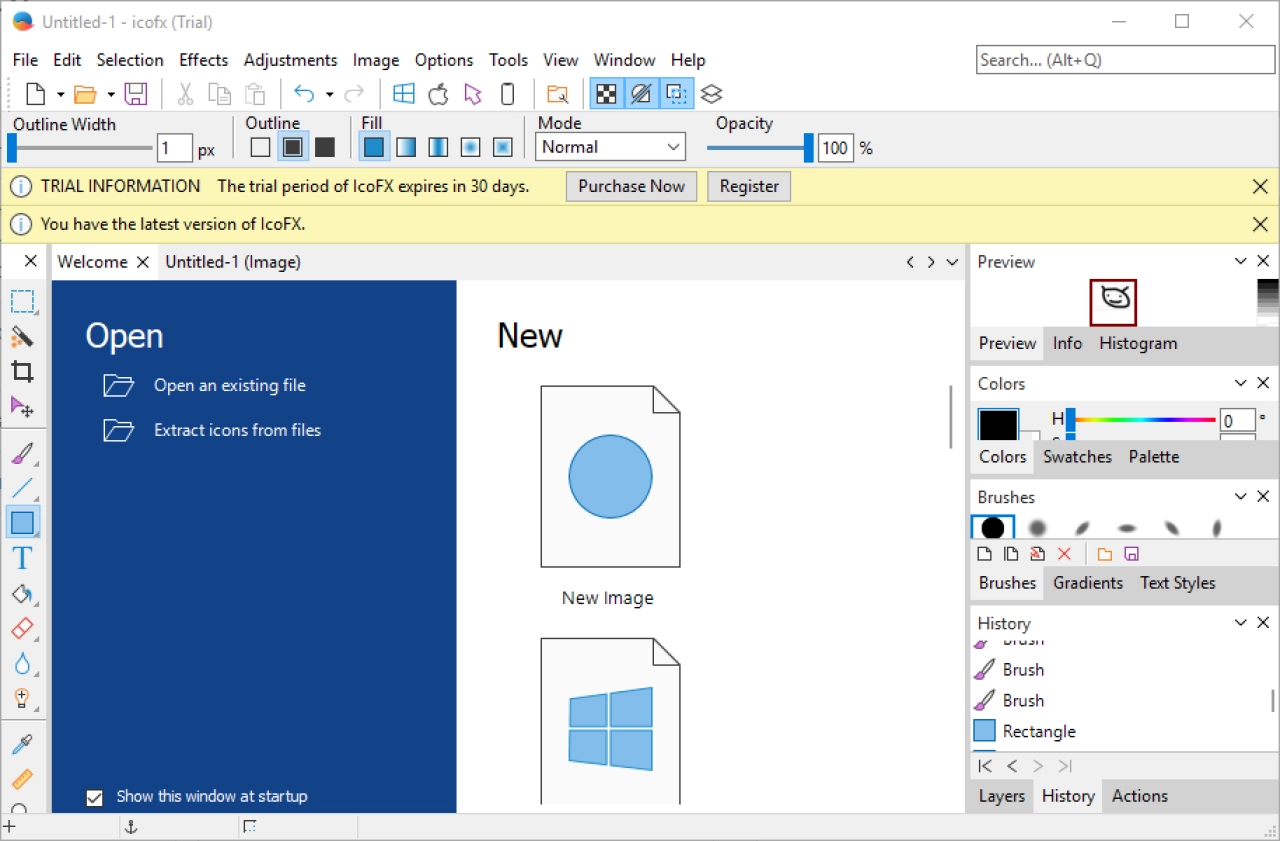This screenshot has height=841, width=1280.
Task: Click the mobile phone icon in toolbar
Action: [x=508, y=94]
